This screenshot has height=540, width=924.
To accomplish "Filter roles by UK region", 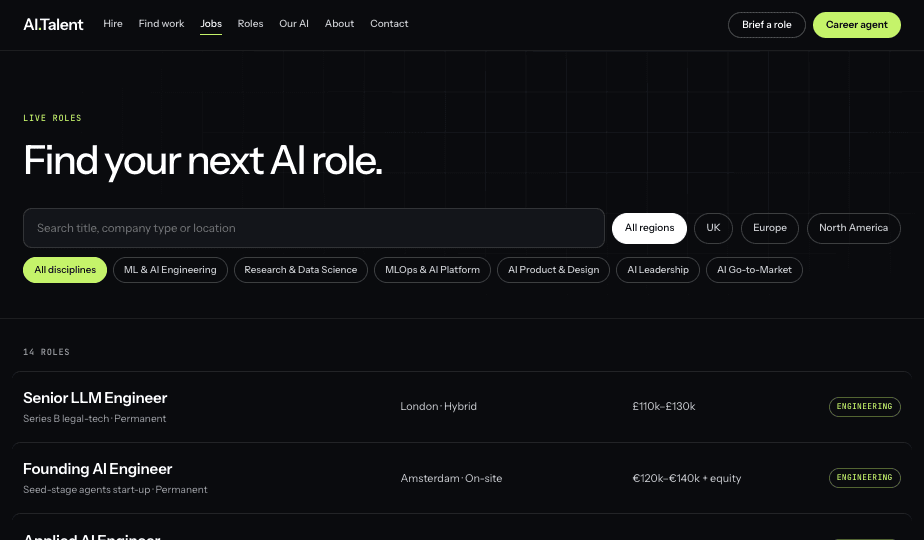I will click(714, 228).
